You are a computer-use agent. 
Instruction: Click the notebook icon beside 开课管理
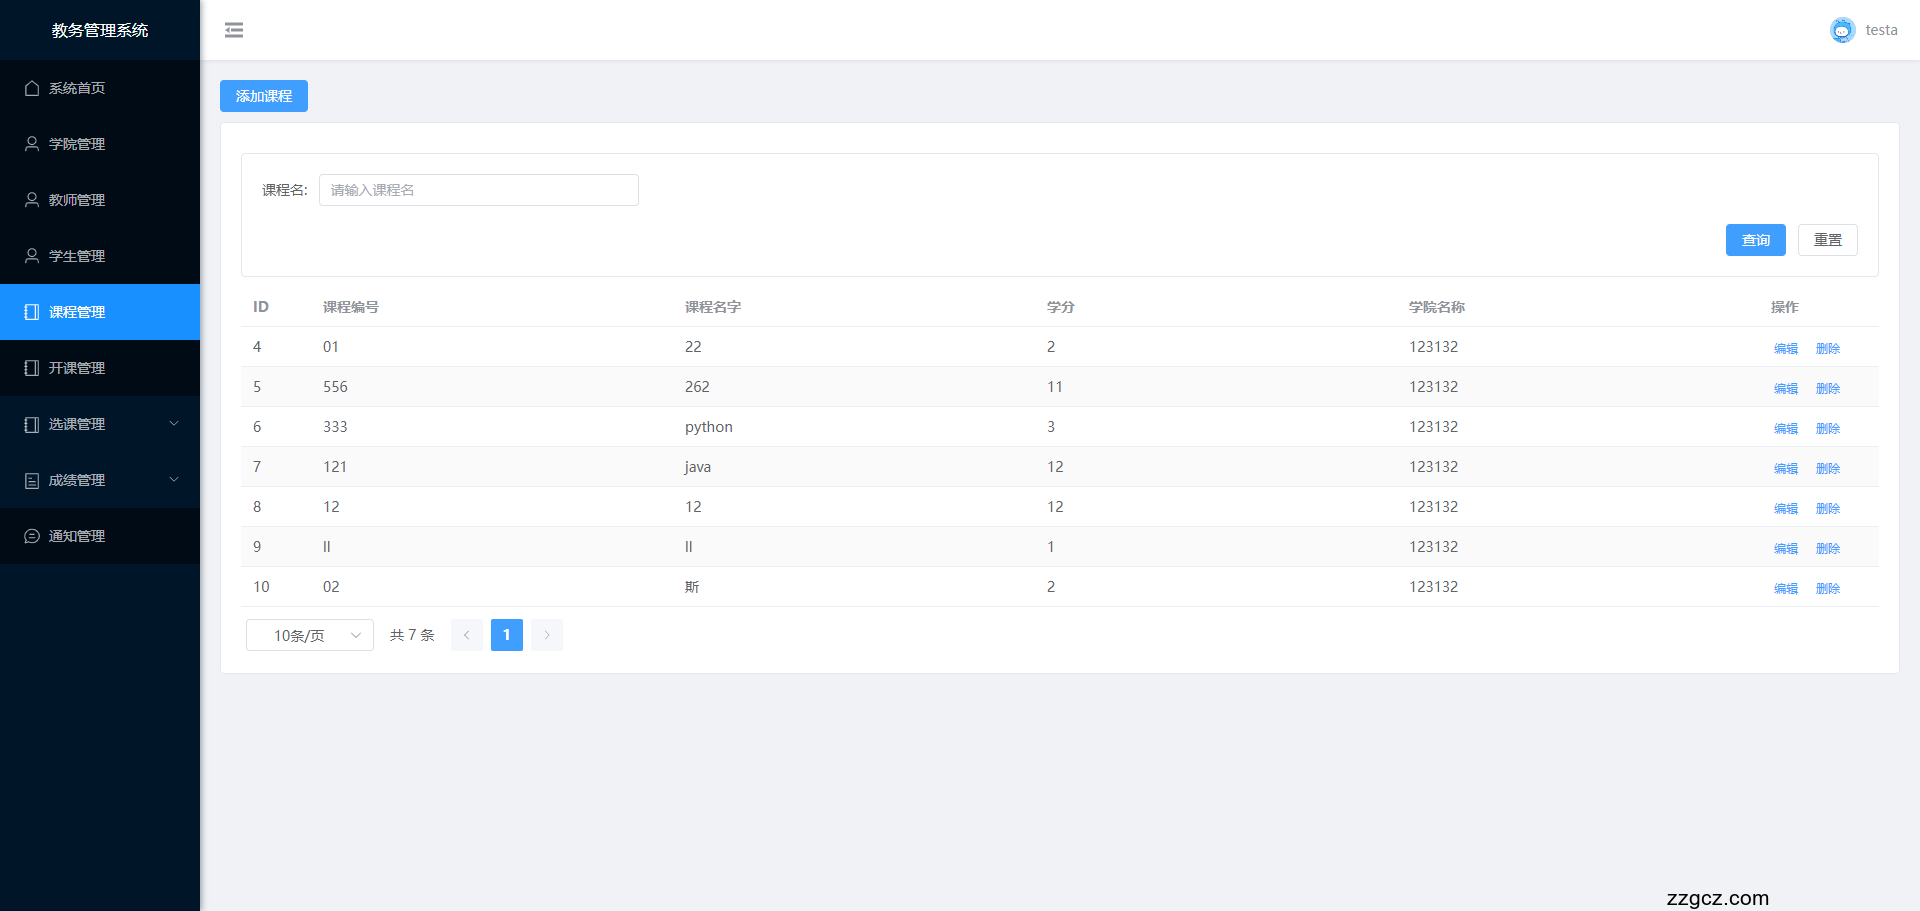tap(32, 368)
